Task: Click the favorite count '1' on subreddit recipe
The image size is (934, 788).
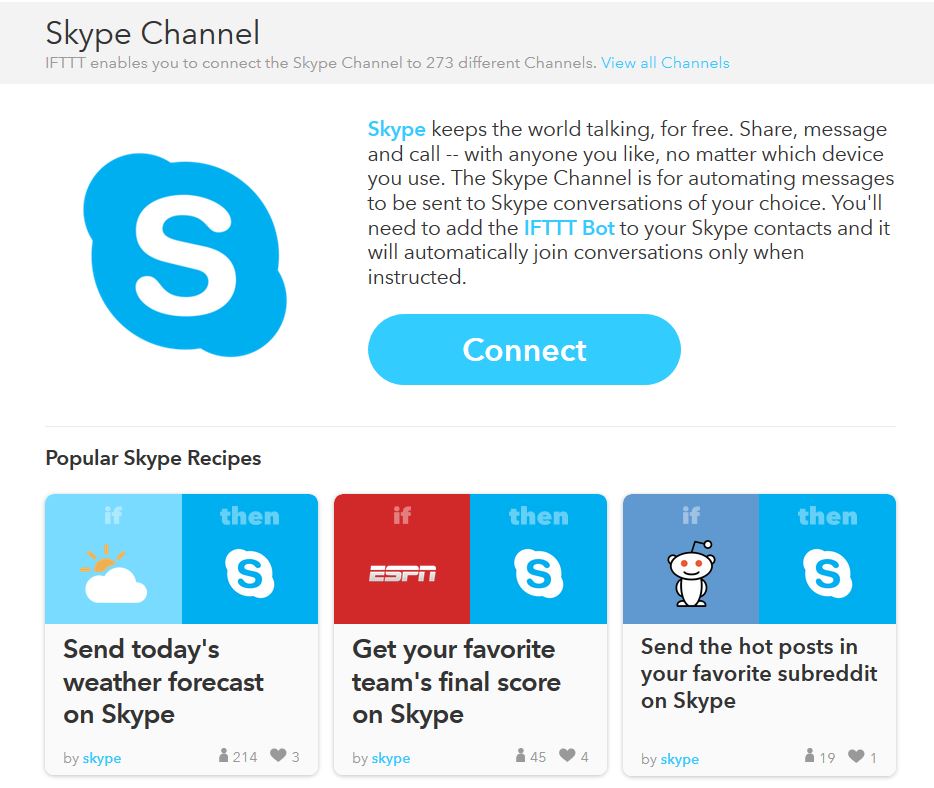Action: point(873,758)
